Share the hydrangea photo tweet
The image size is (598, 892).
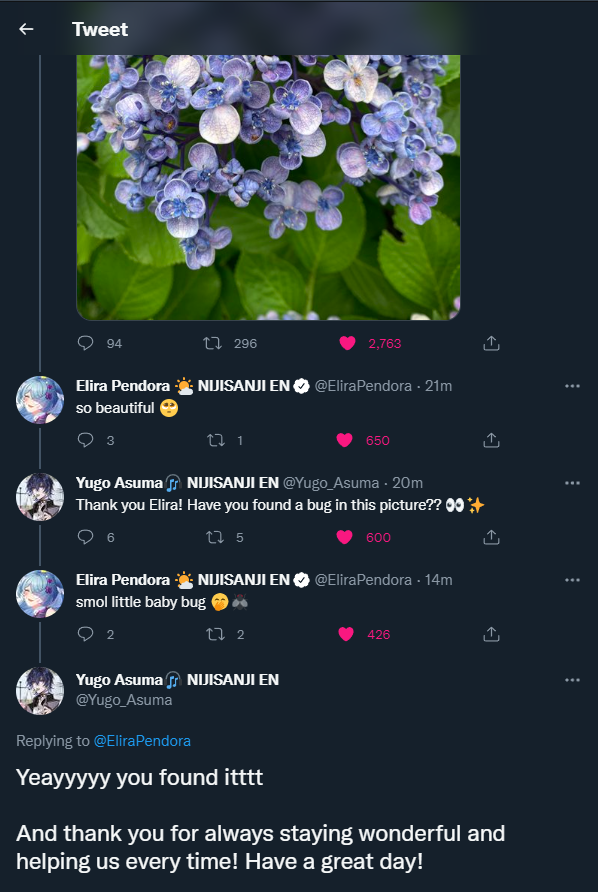coord(491,343)
